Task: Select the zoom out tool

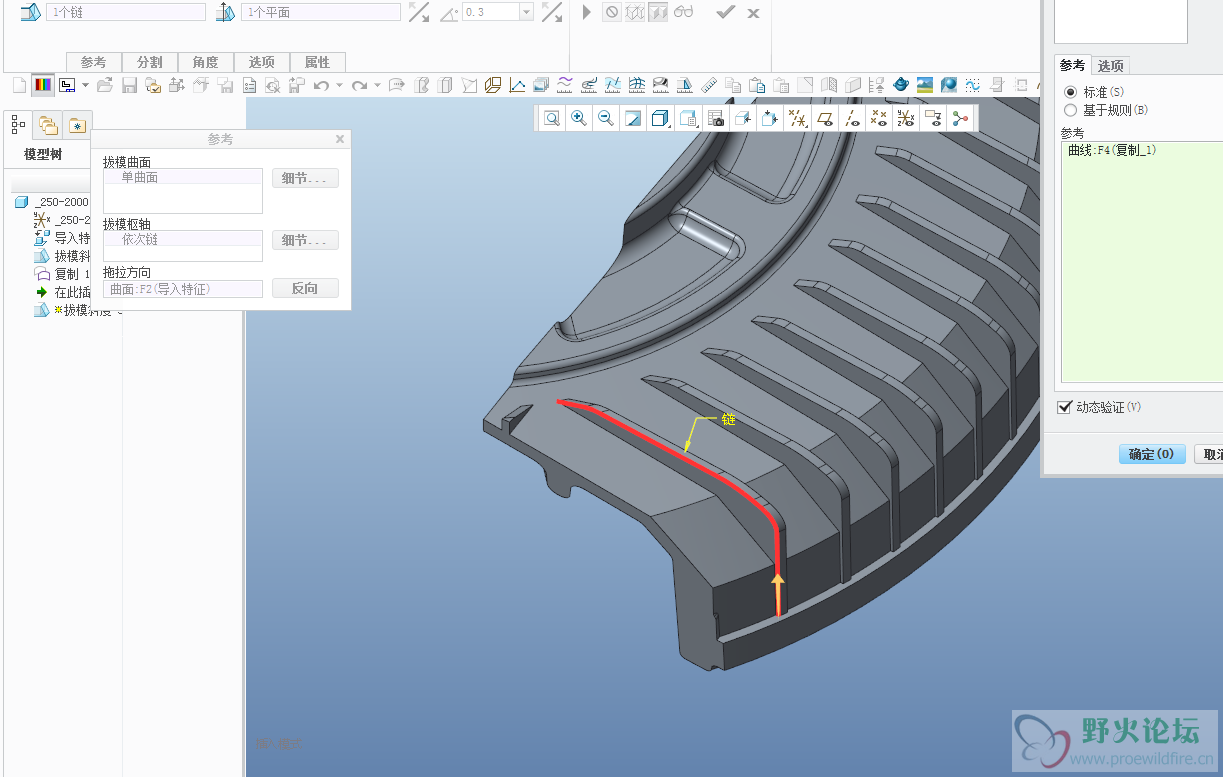Action: tap(605, 119)
